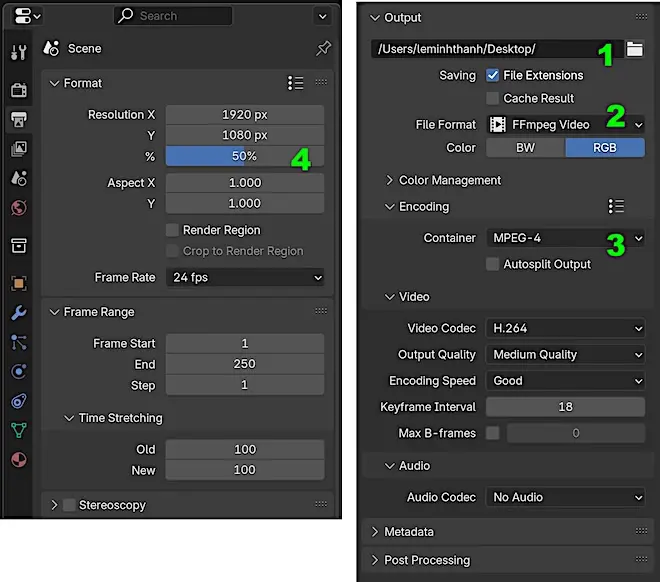The image size is (660, 582).
Task: Click the output path field
Action: click(497, 49)
